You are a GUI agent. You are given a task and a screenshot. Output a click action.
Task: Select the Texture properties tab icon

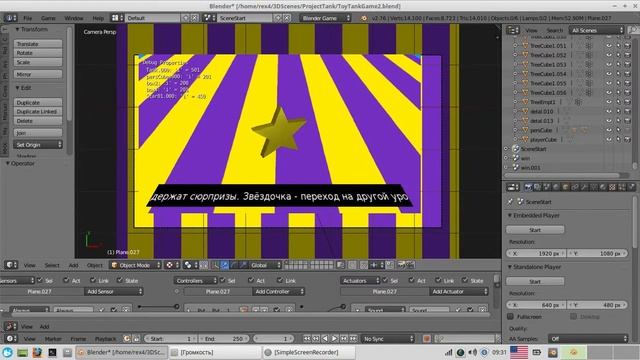point(612,187)
